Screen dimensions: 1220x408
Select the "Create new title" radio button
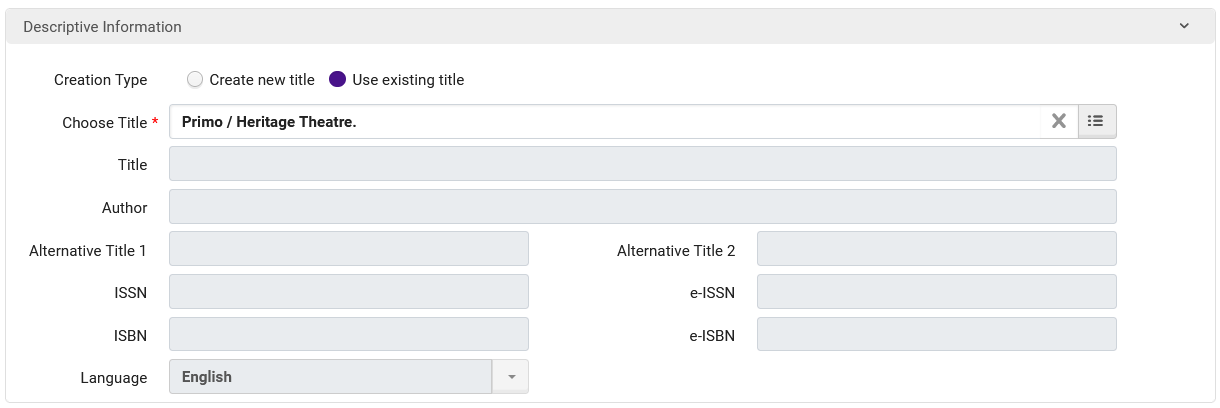point(195,80)
